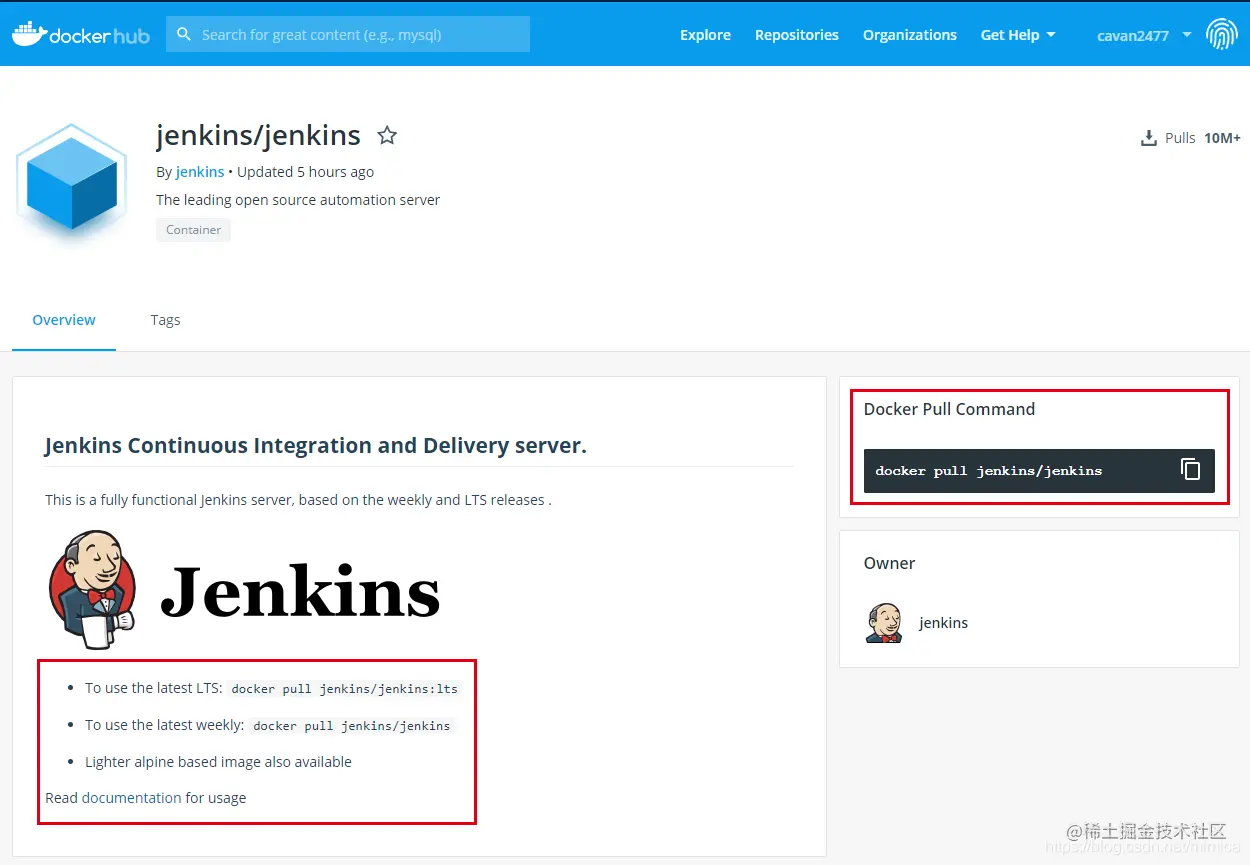Open the jenkins publisher link
Viewport: 1250px width, 865px height.
[200, 172]
